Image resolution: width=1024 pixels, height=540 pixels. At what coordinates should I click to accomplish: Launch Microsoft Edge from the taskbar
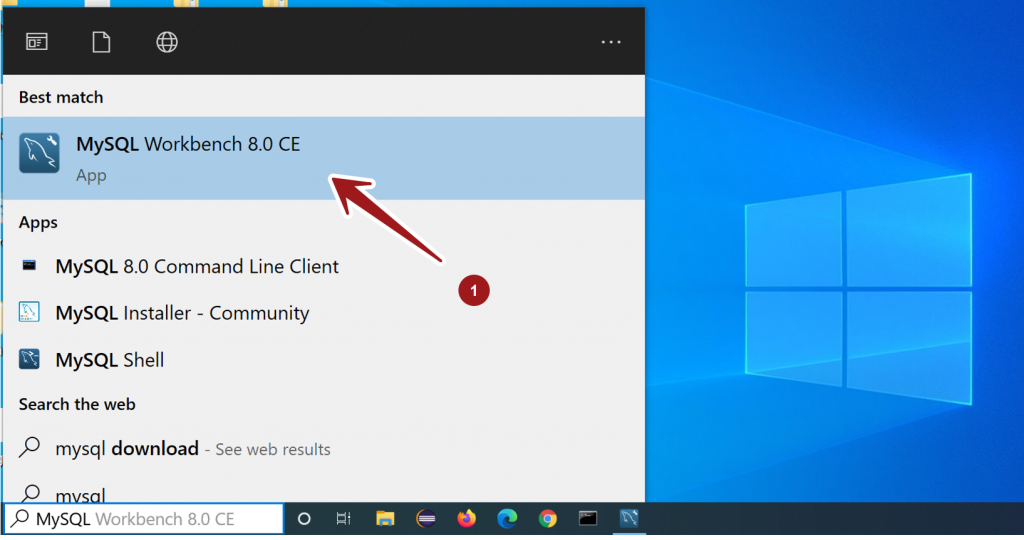[x=507, y=519]
